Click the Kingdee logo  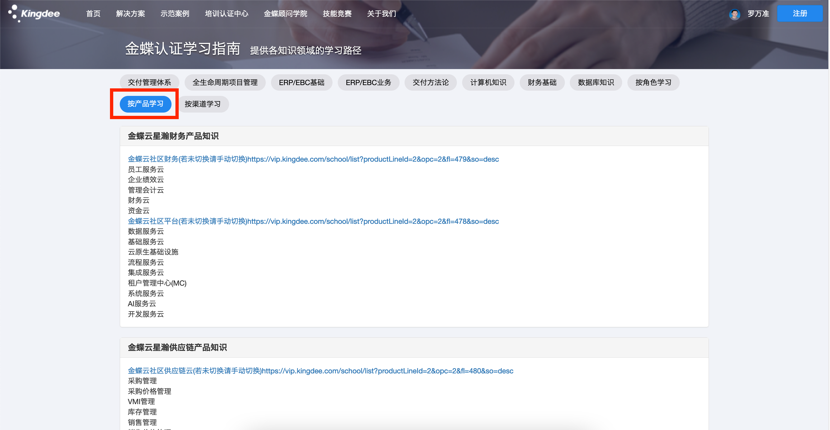[34, 13]
